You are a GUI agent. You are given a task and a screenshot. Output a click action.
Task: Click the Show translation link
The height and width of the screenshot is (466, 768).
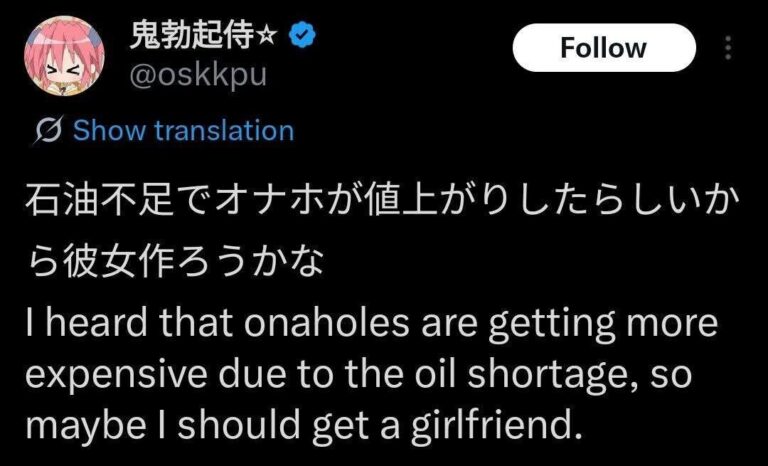183,131
